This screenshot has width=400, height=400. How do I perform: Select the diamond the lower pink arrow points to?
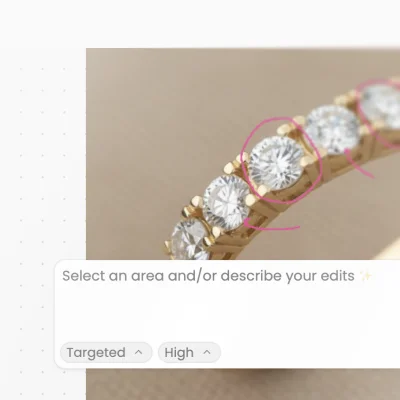226,202
